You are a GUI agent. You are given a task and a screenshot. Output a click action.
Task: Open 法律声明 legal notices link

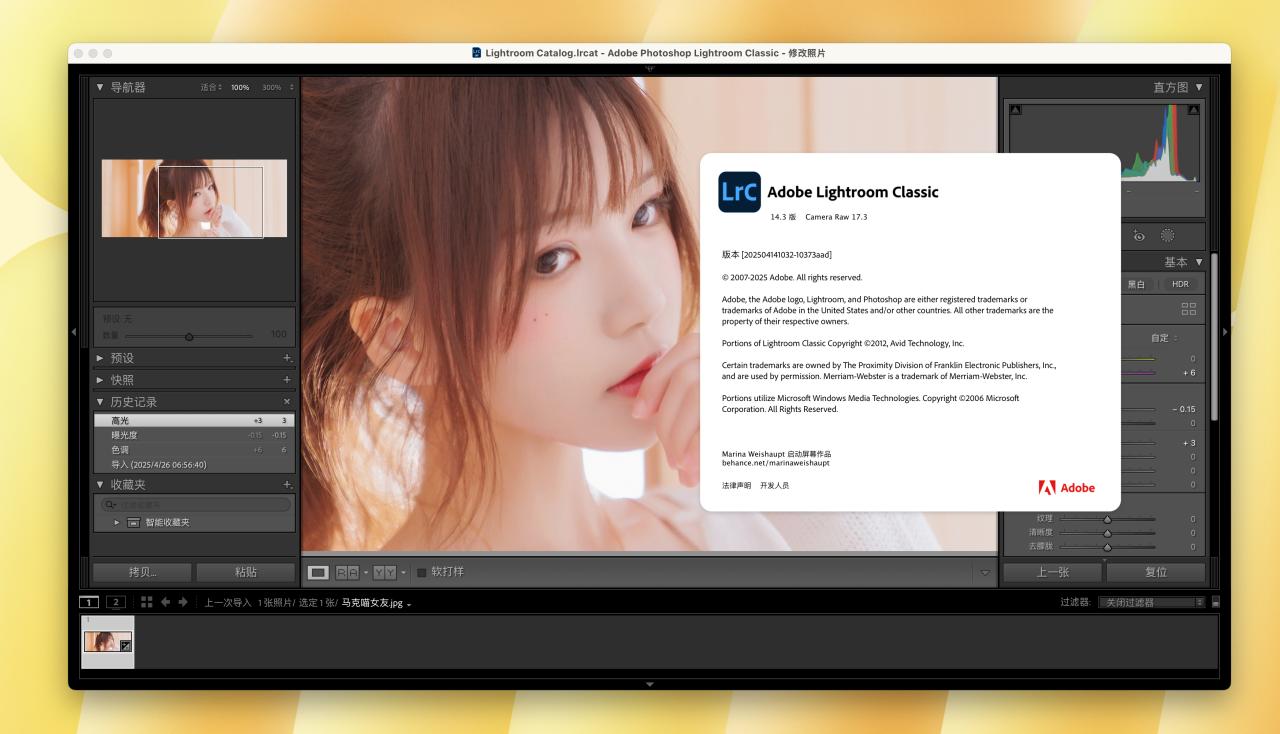736,485
